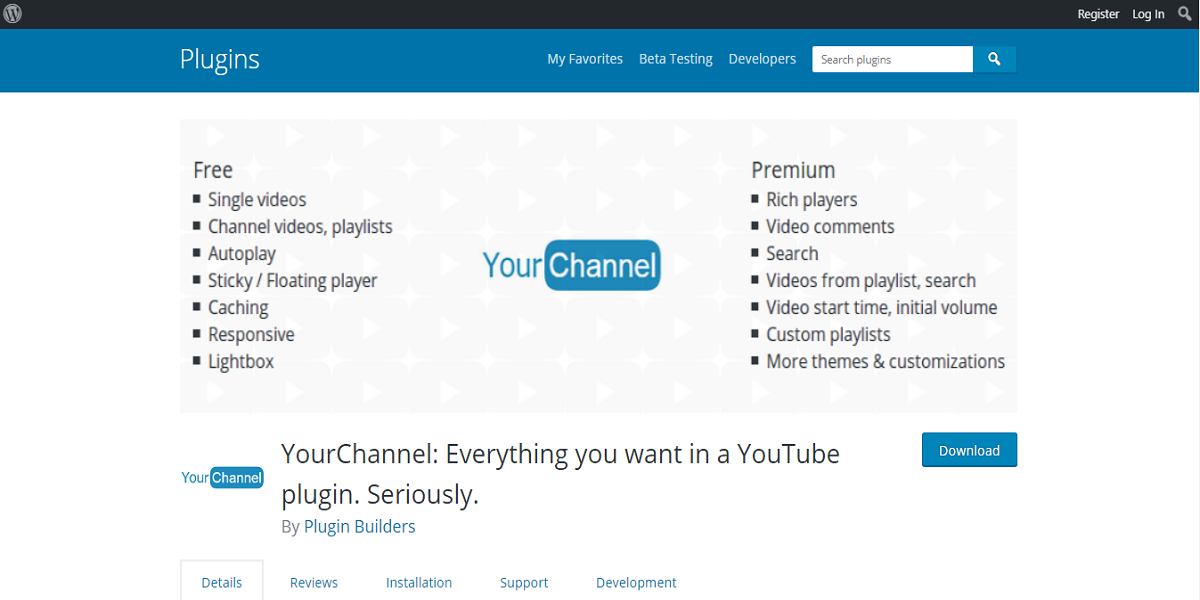Open the Plugin Builders author link
This screenshot has height=600, width=1200.
(x=360, y=526)
